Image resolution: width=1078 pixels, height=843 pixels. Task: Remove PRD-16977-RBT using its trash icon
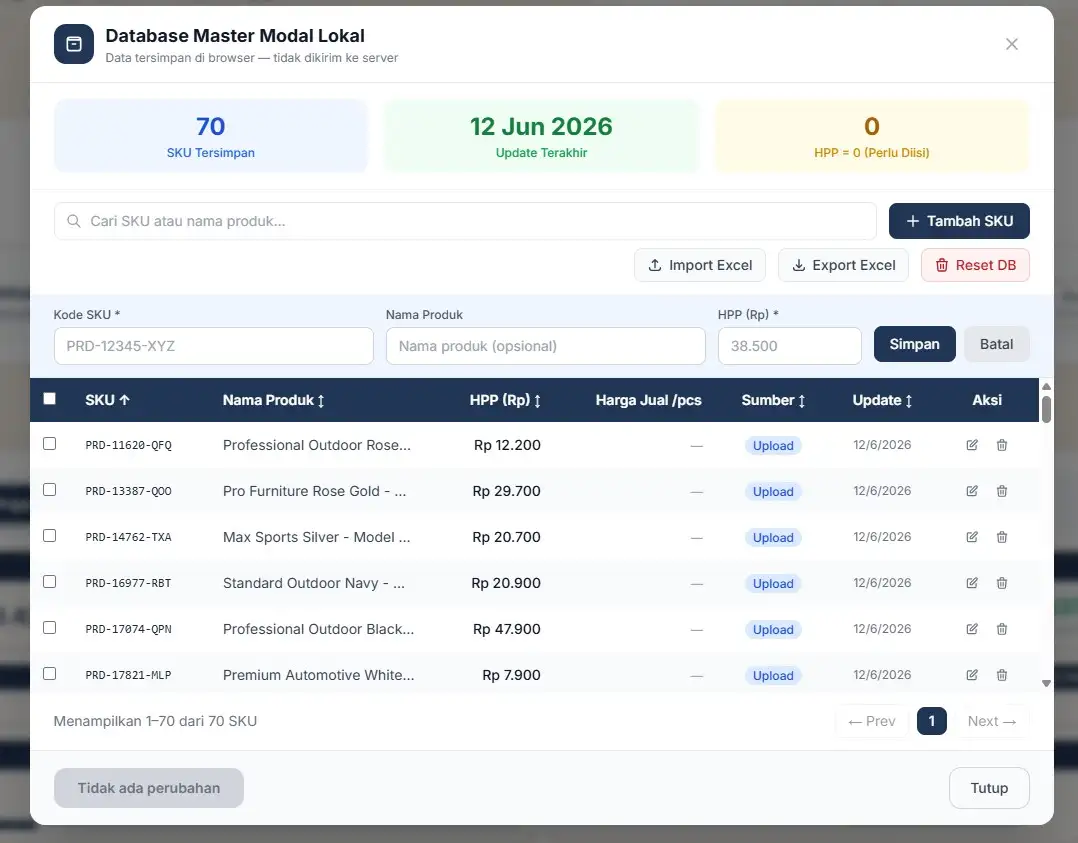[x=1002, y=583]
